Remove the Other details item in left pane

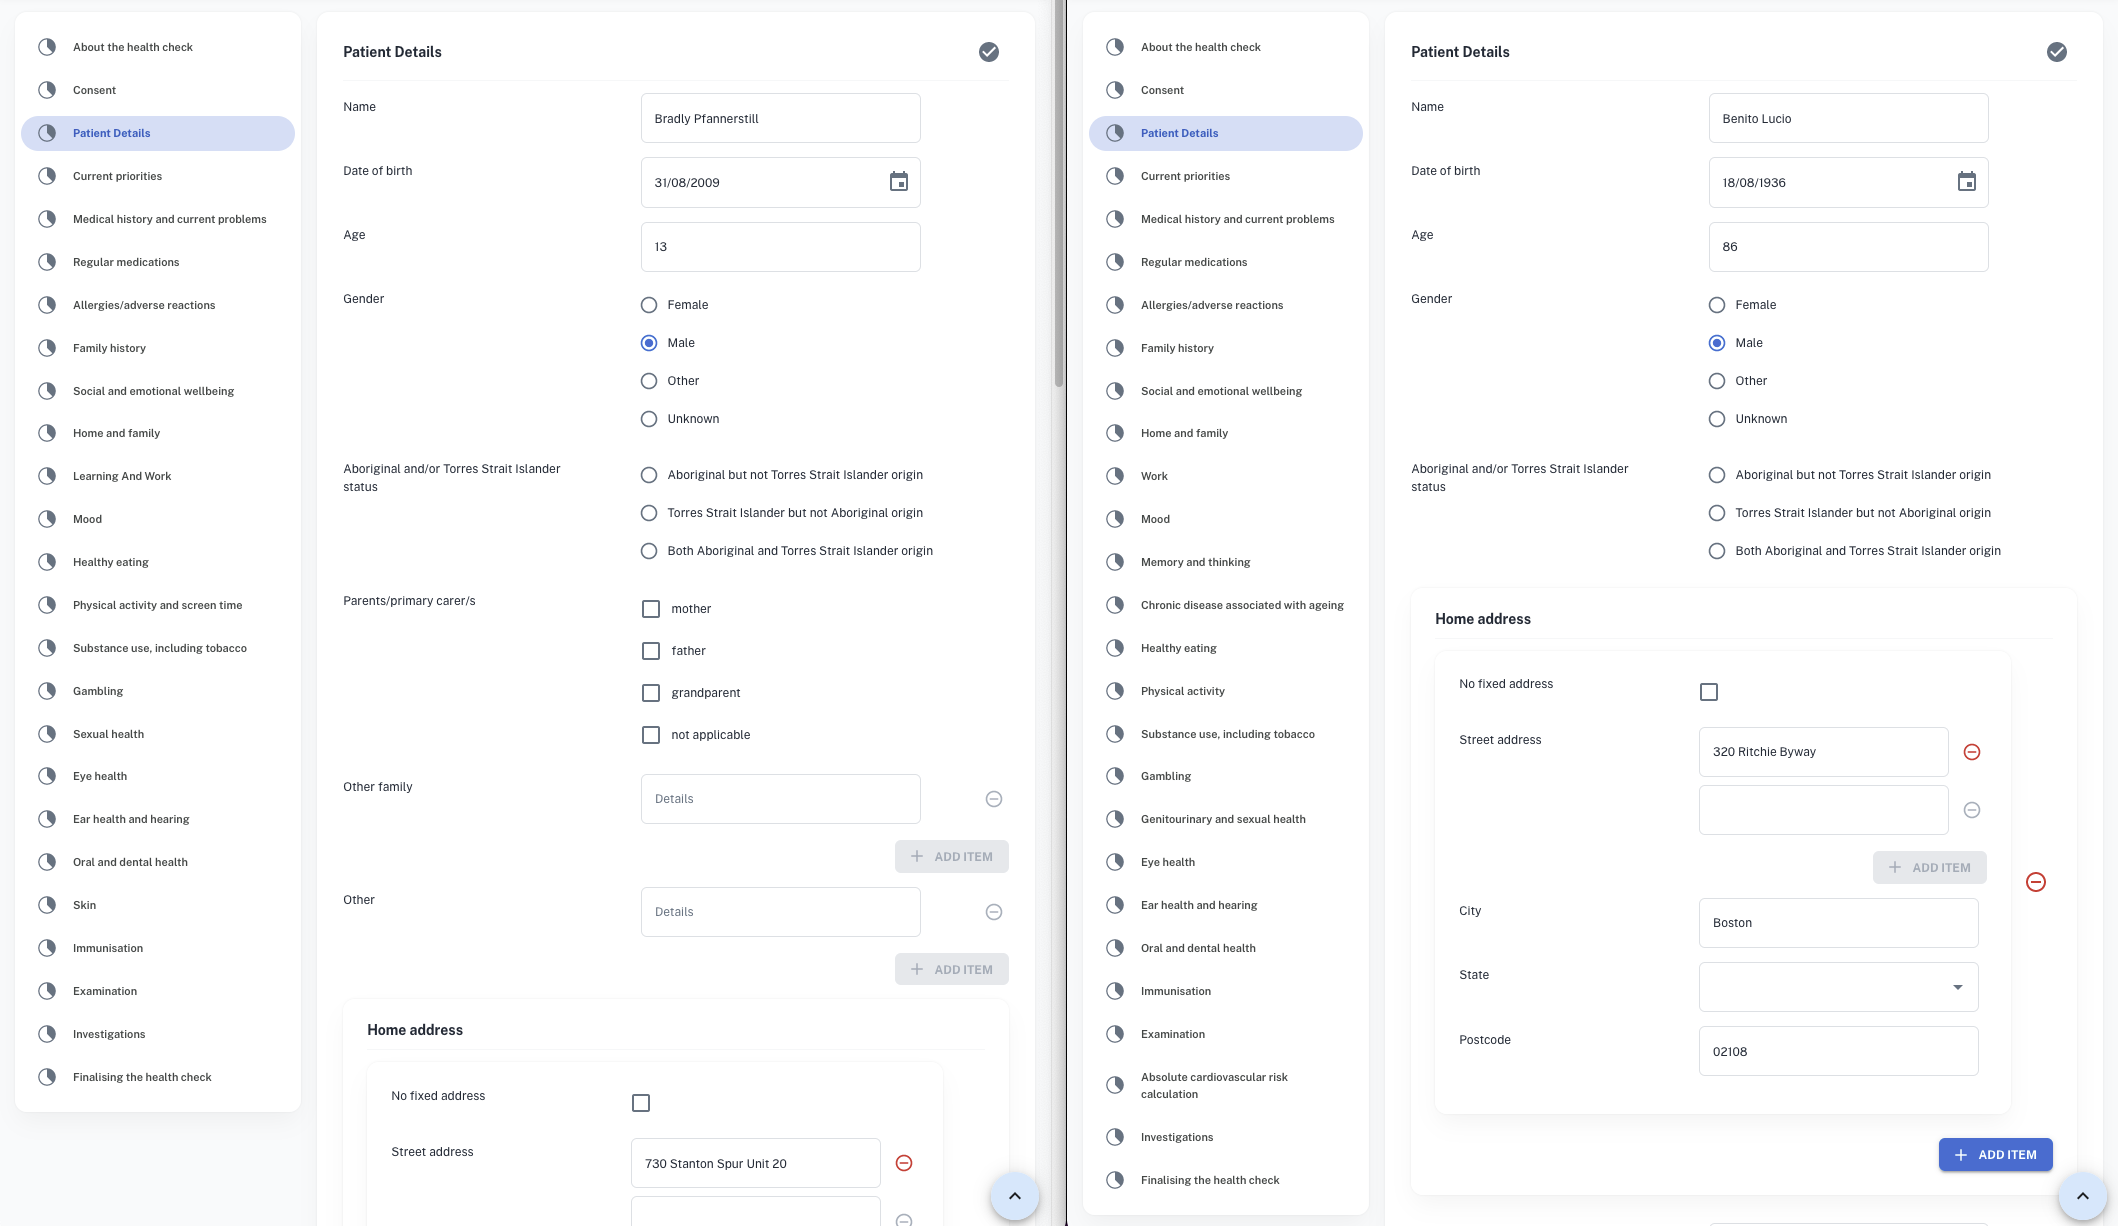(994, 912)
